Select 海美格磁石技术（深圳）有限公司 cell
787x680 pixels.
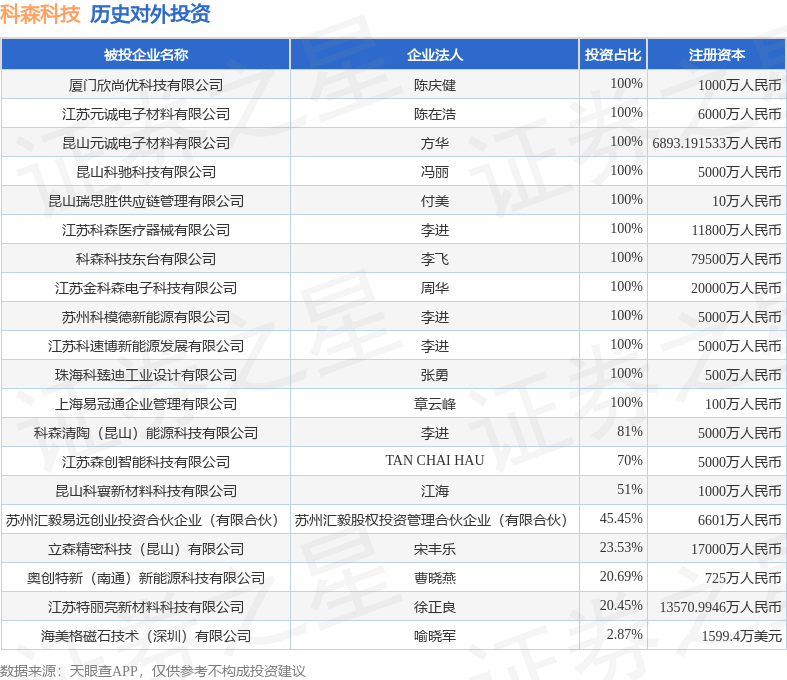point(146,636)
